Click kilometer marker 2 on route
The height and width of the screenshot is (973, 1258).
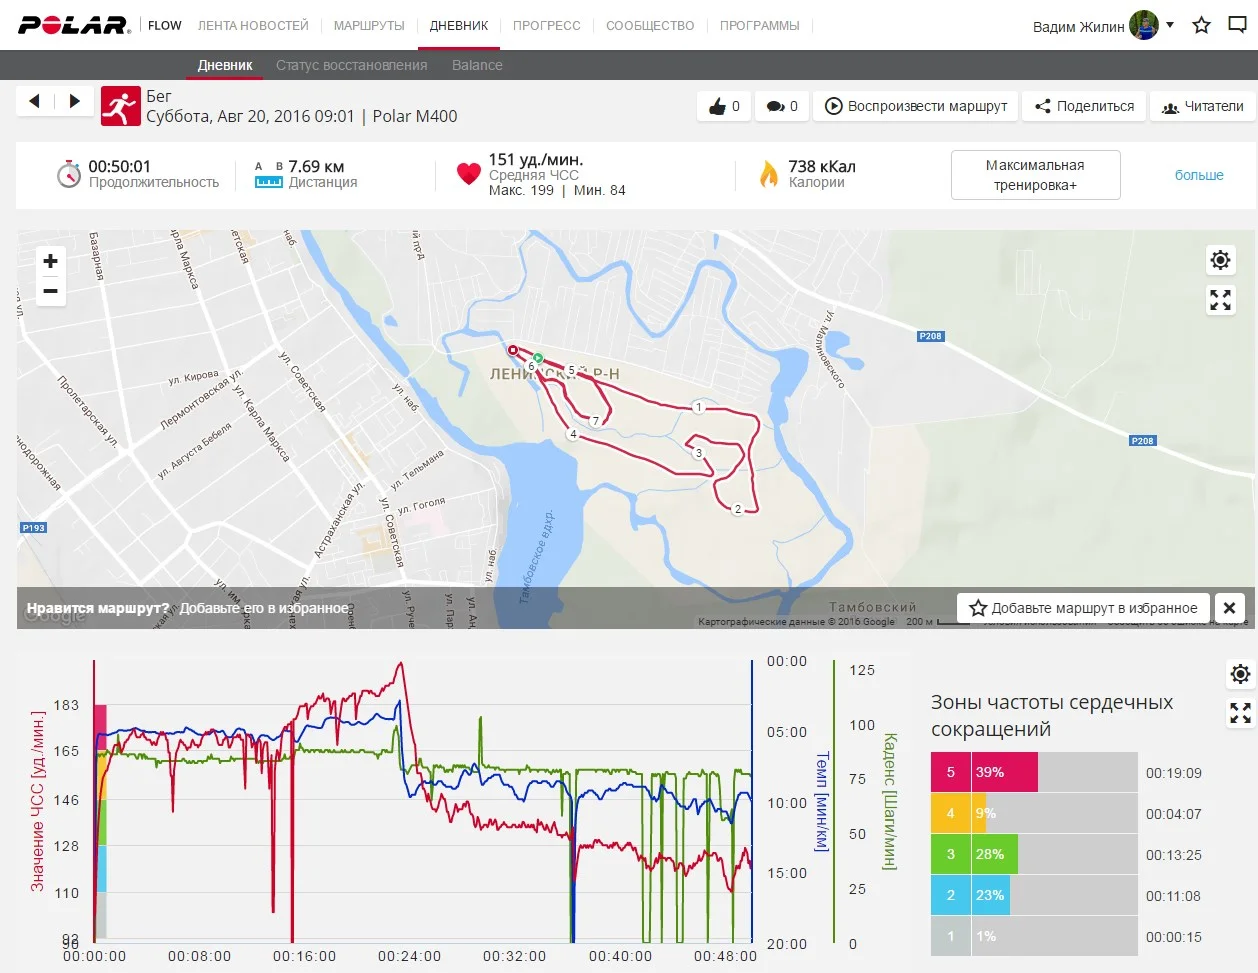pyautogui.click(x=738, y=509)
